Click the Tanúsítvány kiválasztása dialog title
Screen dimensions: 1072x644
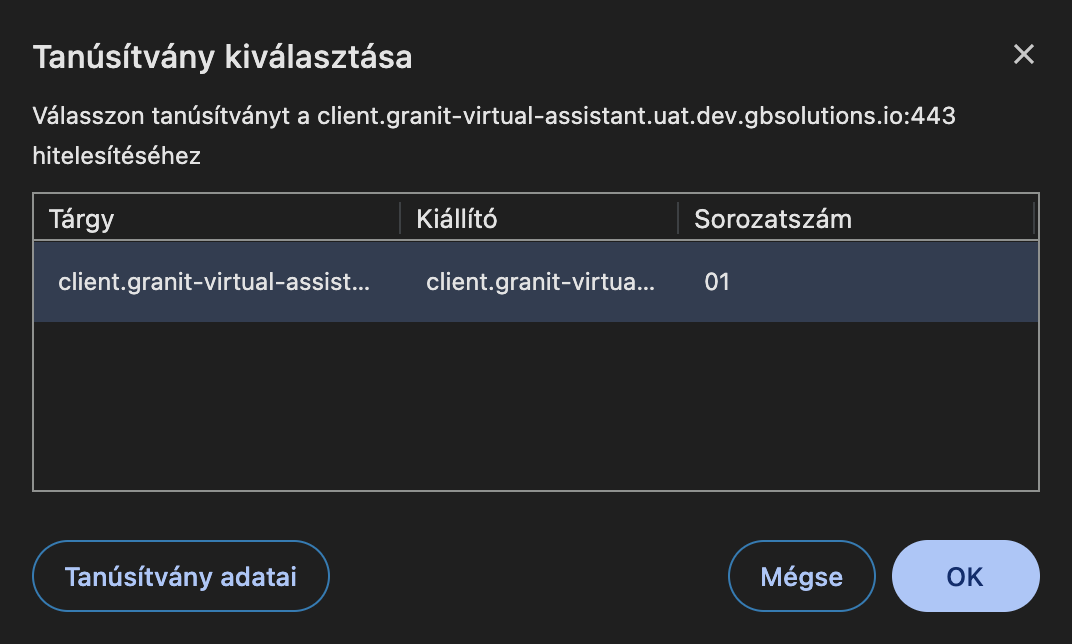[x=222, y=57]
